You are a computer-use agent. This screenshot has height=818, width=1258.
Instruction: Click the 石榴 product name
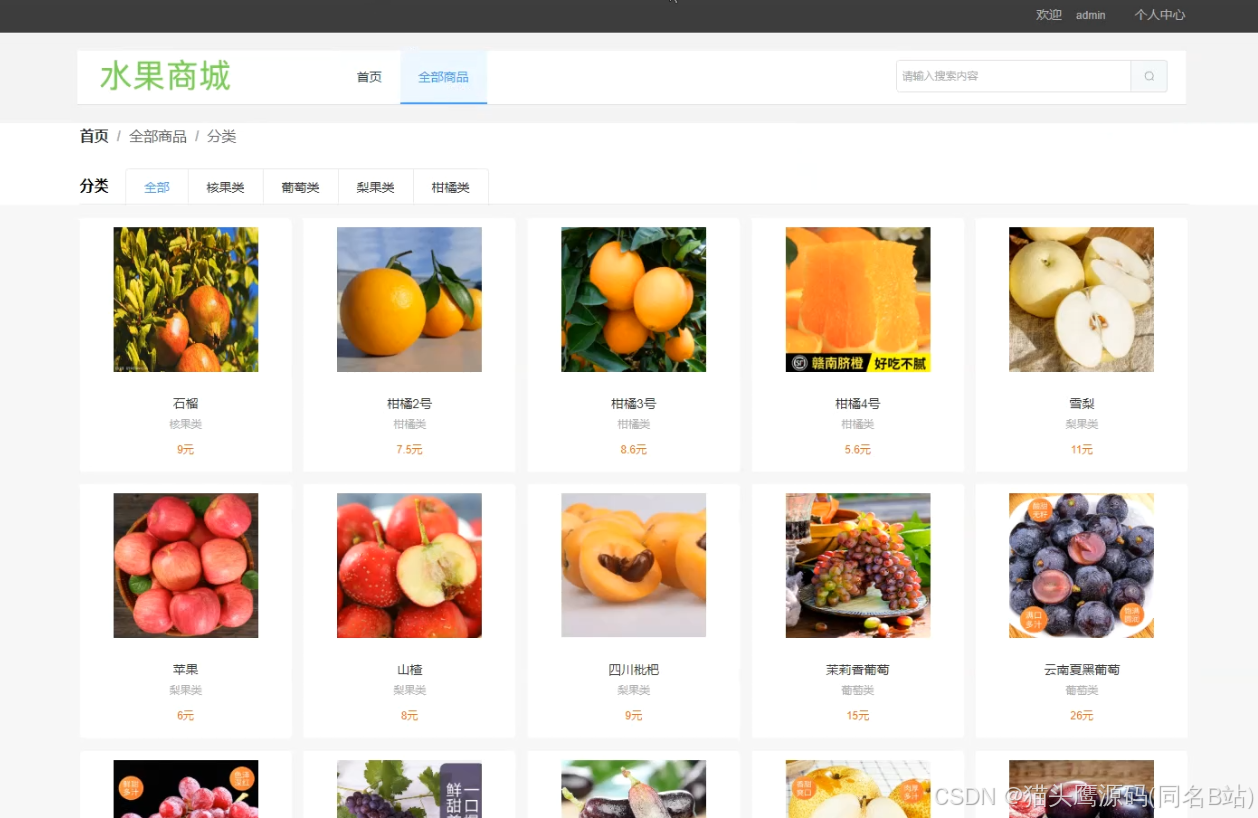point(186,404)
